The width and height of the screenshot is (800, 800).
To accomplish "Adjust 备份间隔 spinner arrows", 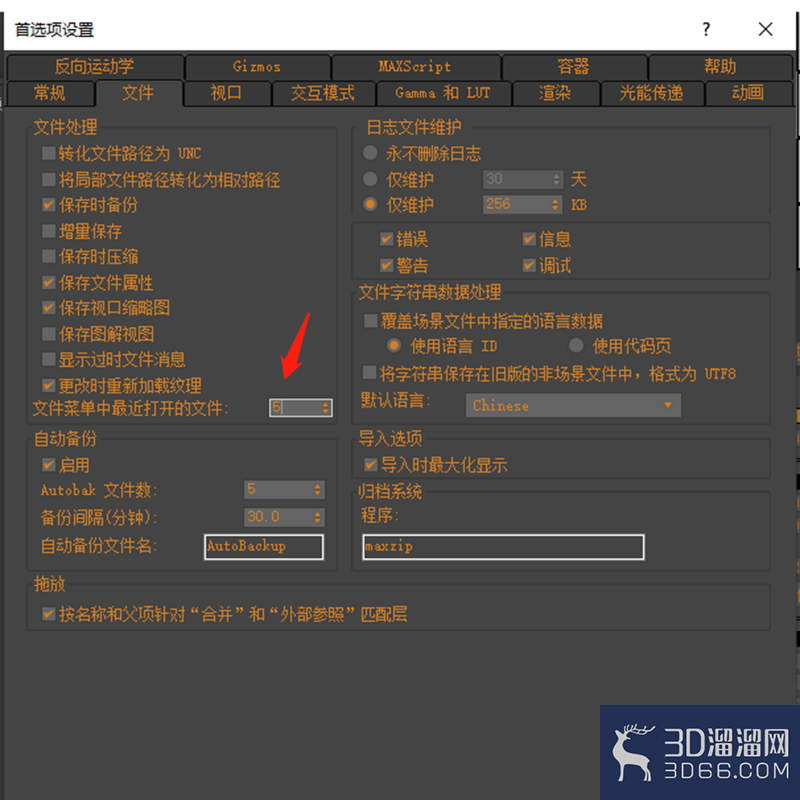I will pos(318,517).
